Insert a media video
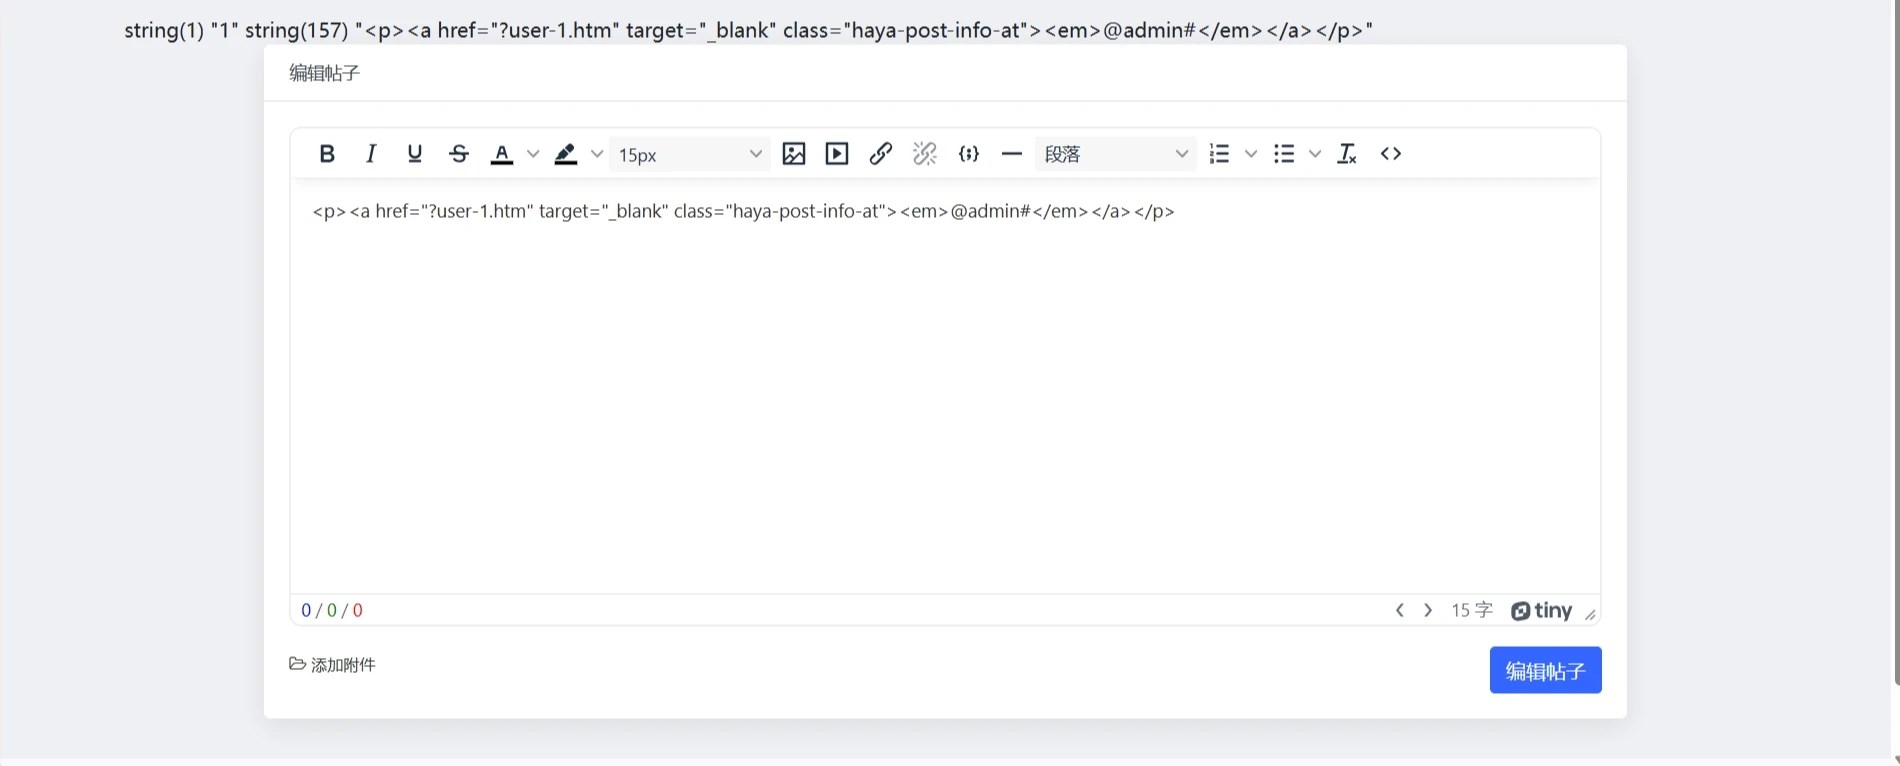This screenshot has width=1900, height=766. (837, 154)
